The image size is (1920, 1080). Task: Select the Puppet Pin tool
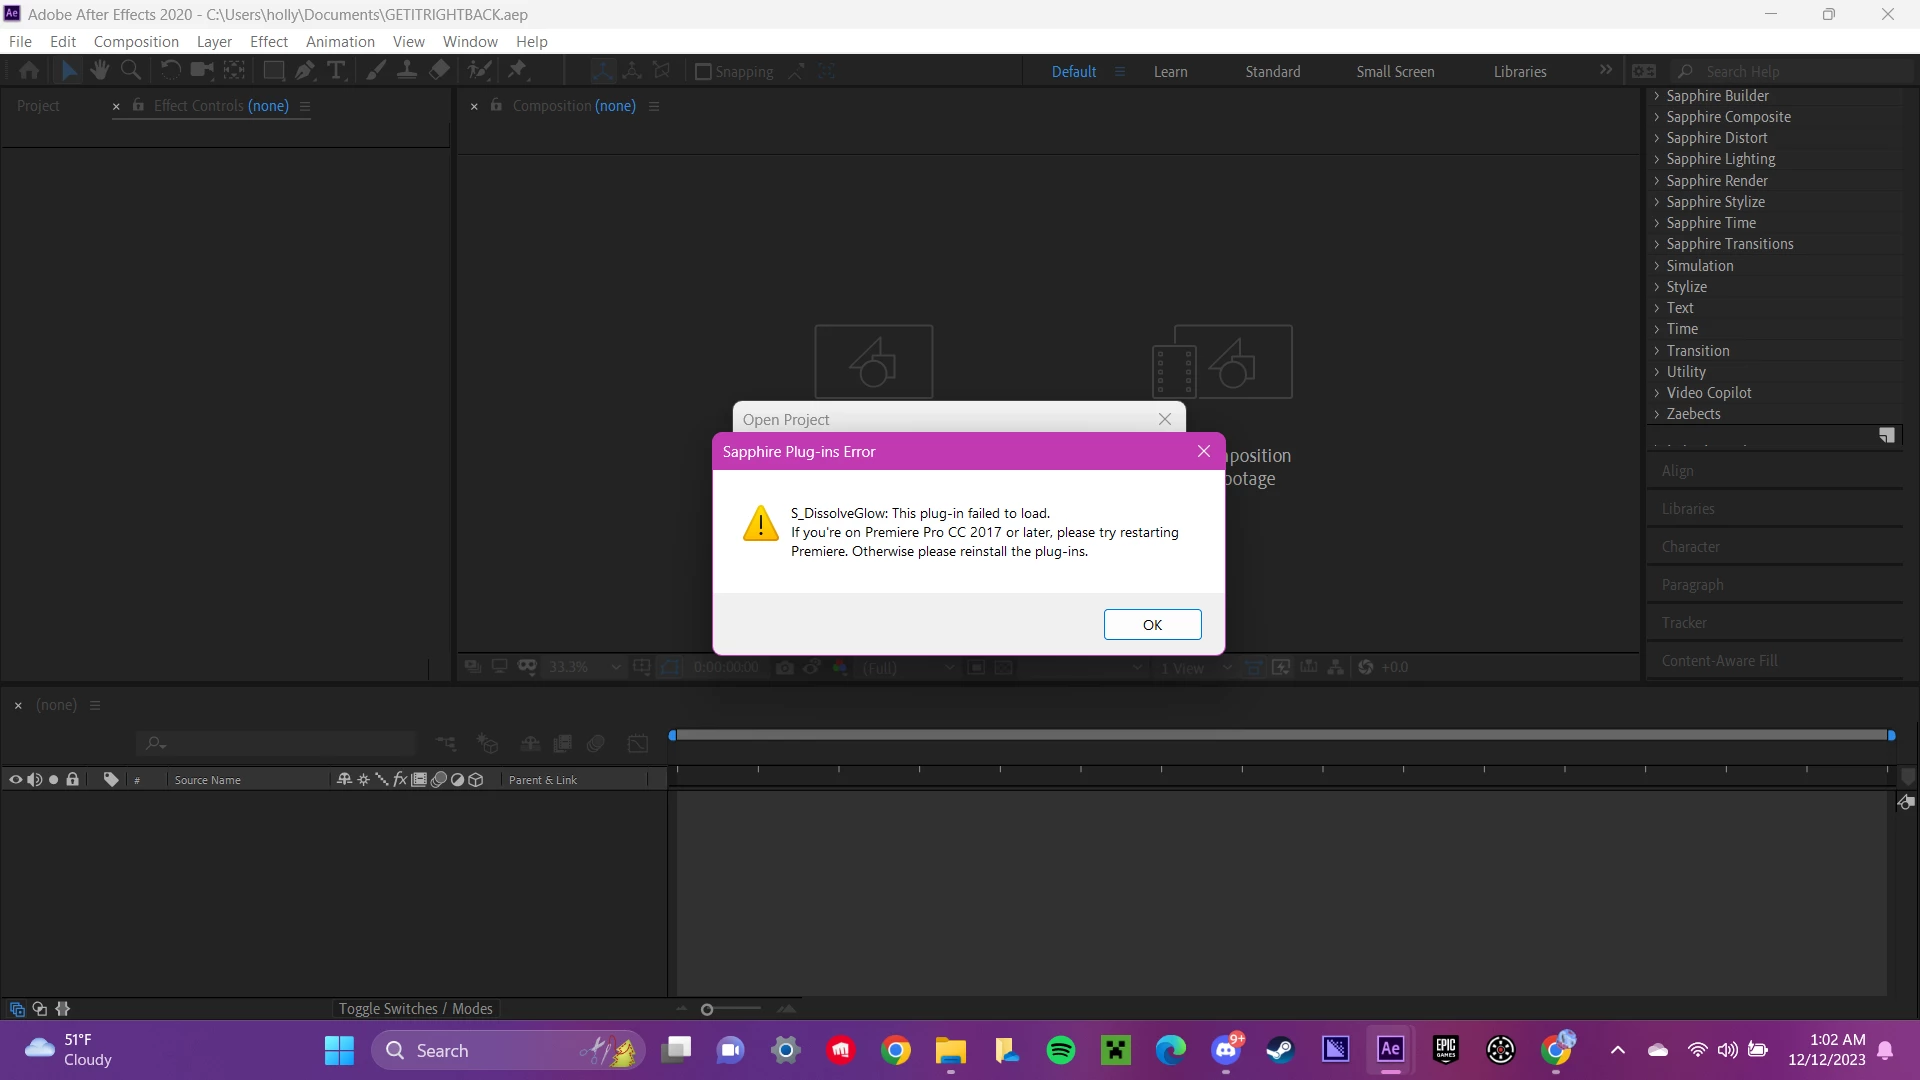coord(517,70)
